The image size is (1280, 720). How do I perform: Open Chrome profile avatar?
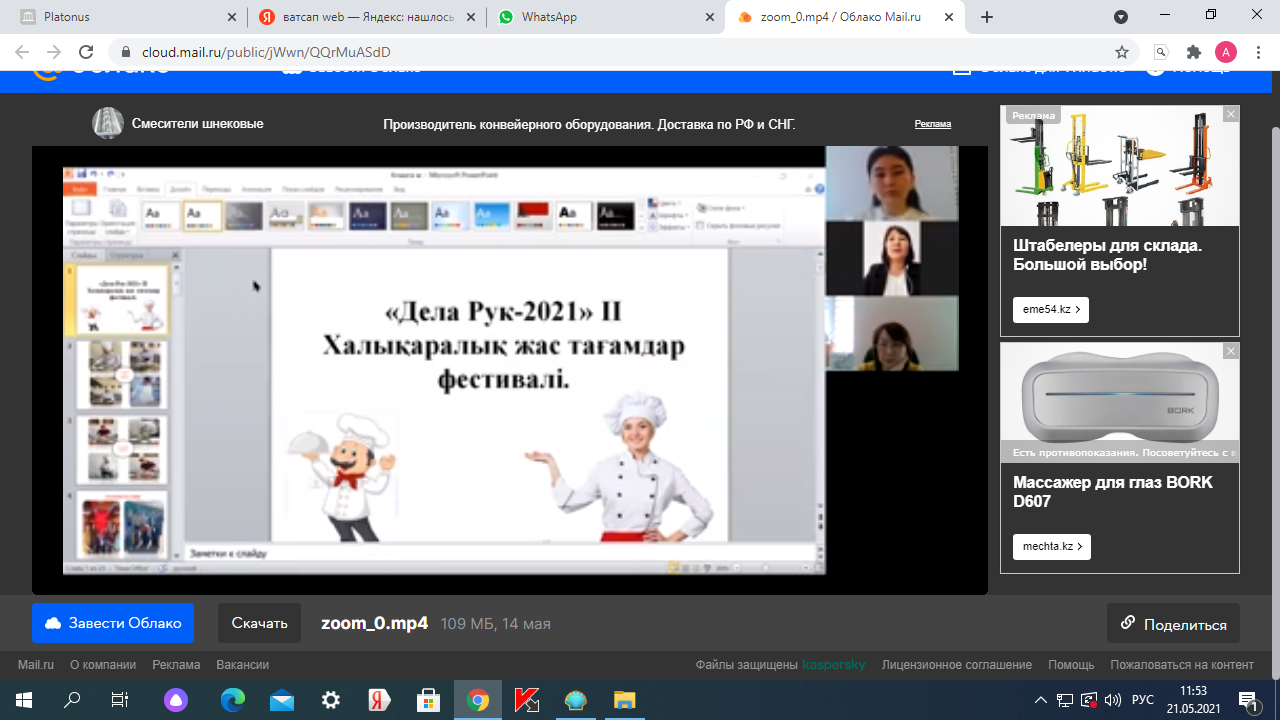[x=1225, y=52]
